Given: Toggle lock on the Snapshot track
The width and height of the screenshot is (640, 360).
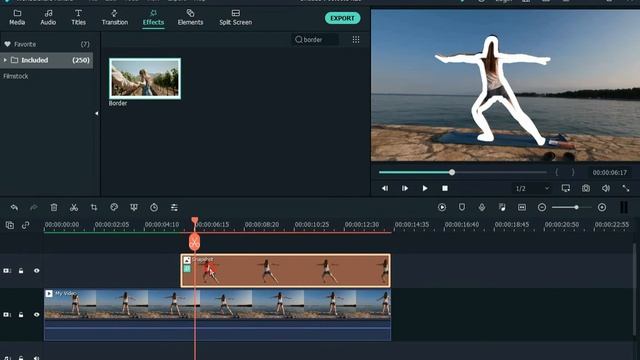Looking at the screenshot, I should click(21, 271).
